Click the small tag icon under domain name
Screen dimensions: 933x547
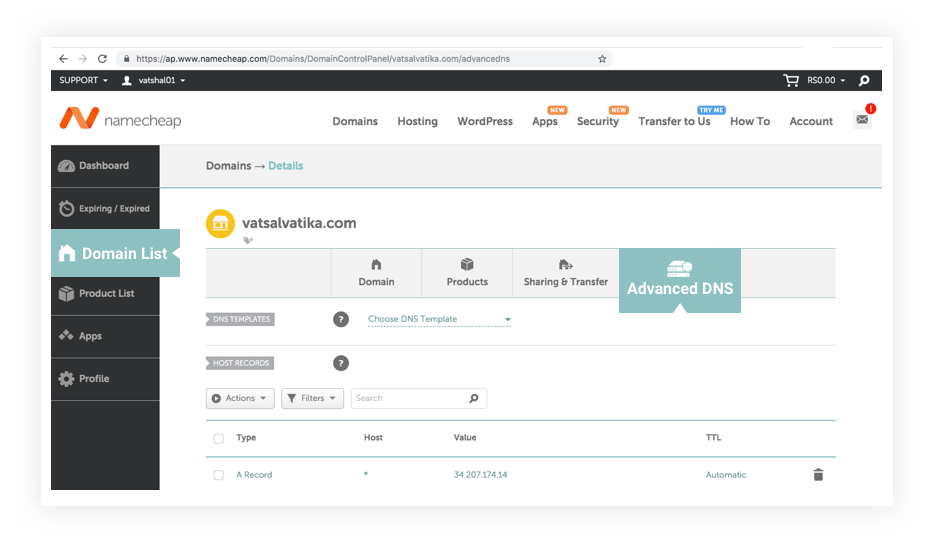click(x=248, y=240)
